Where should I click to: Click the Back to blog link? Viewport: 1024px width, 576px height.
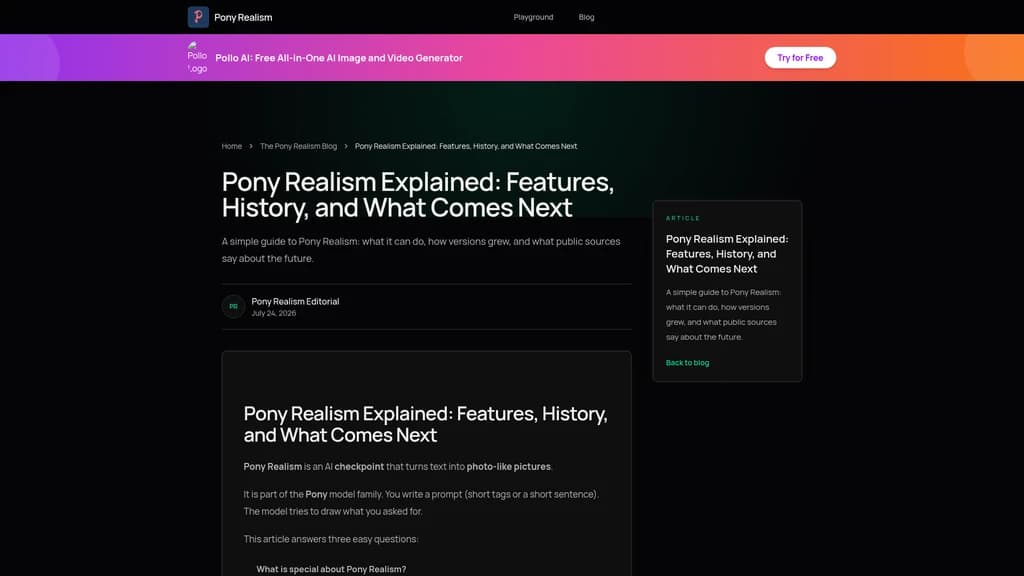[x=688, y=362]
